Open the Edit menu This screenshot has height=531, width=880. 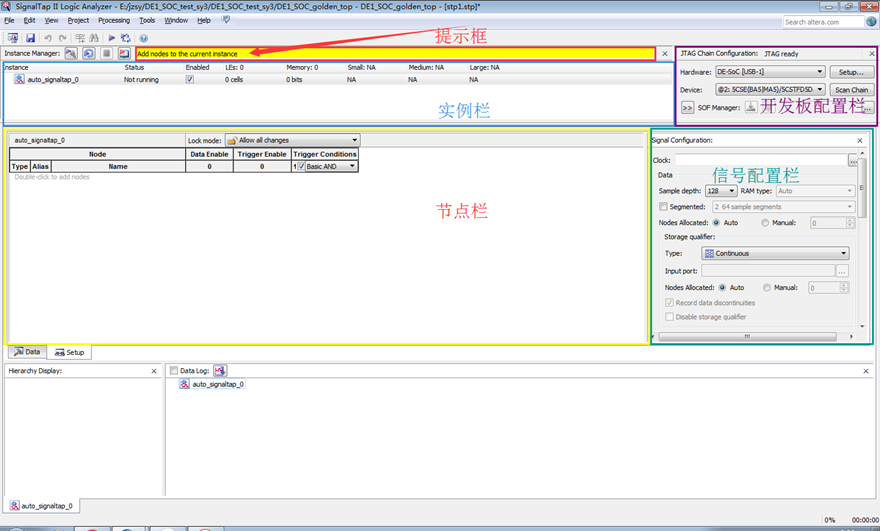[29, 20]
